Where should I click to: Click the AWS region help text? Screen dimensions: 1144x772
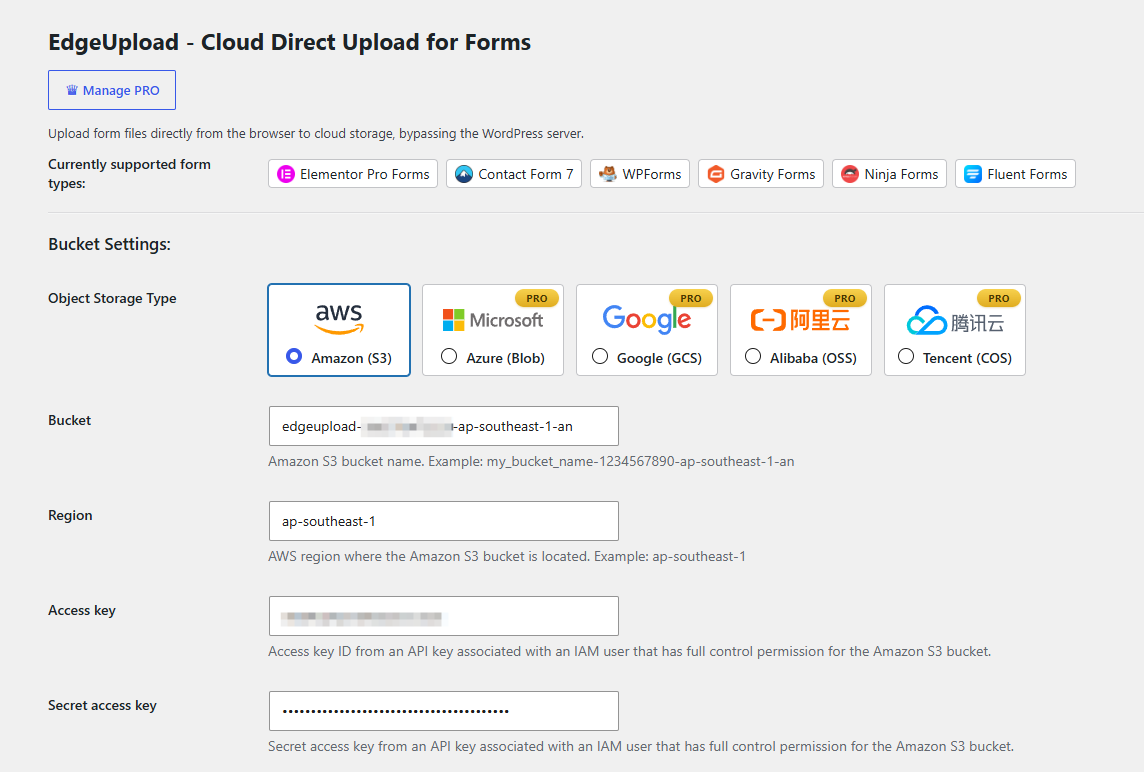(507, 556)
